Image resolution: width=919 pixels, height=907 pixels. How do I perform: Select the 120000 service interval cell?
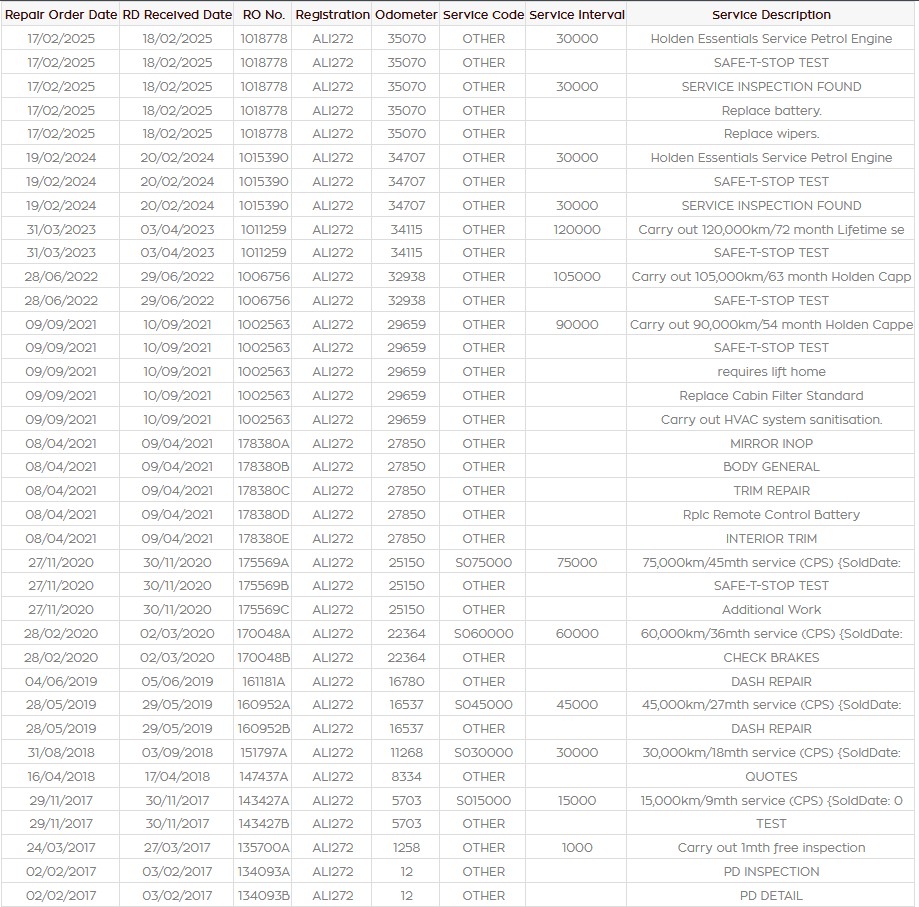pyautogui.click(x=577, y=229)
